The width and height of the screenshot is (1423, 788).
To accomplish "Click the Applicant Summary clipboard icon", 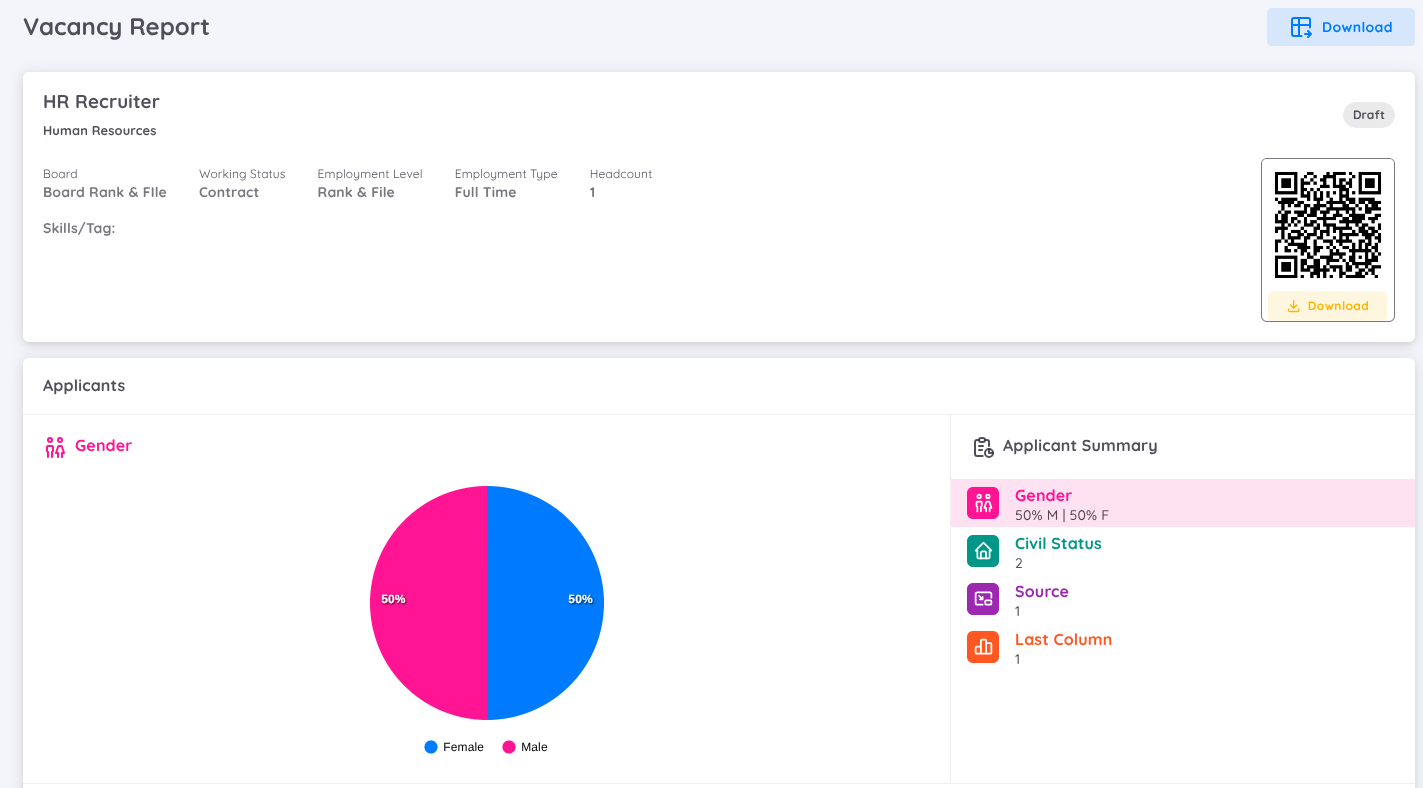I will coord(983,447).
